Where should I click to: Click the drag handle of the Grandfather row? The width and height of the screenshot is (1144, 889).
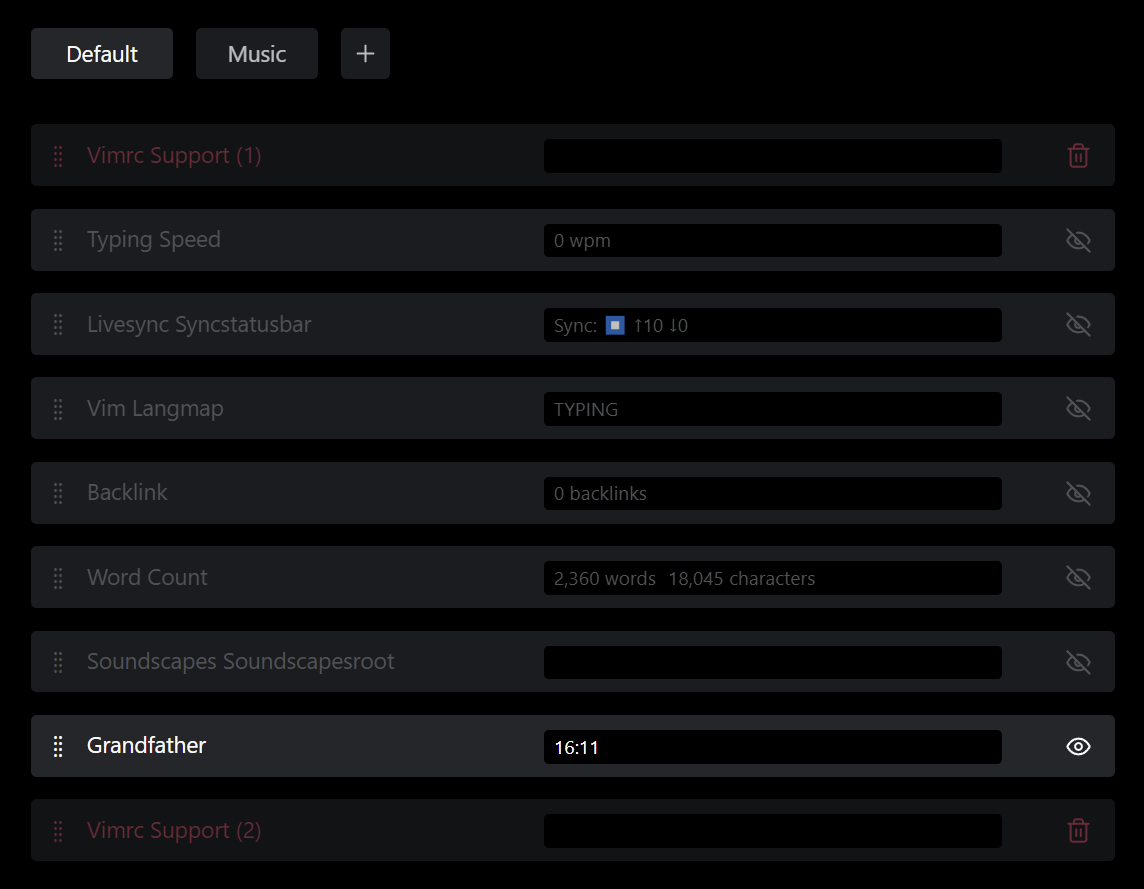(x=58, y=746)
